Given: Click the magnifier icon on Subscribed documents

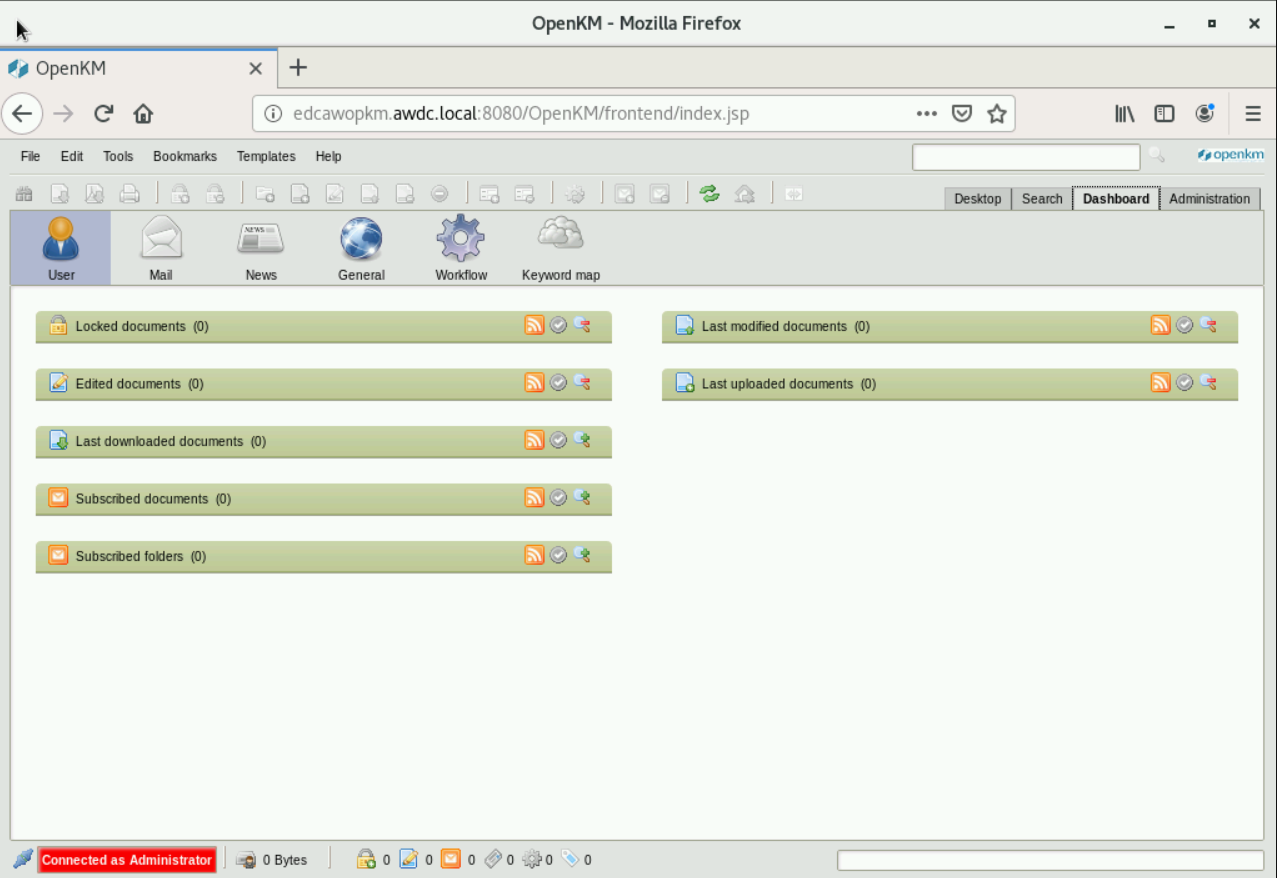Looking at the screenshot, I should click(x=582, y=498).
